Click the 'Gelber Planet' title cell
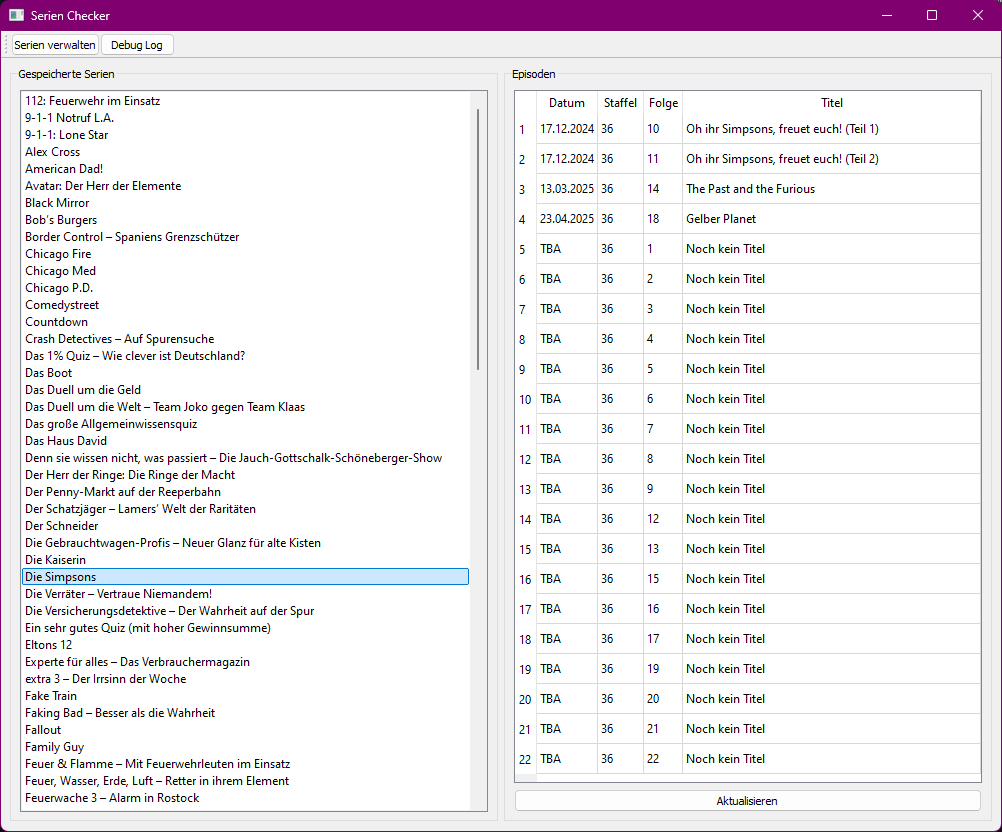The width and height of the screenshot is (1002, 832). (721, 219)
